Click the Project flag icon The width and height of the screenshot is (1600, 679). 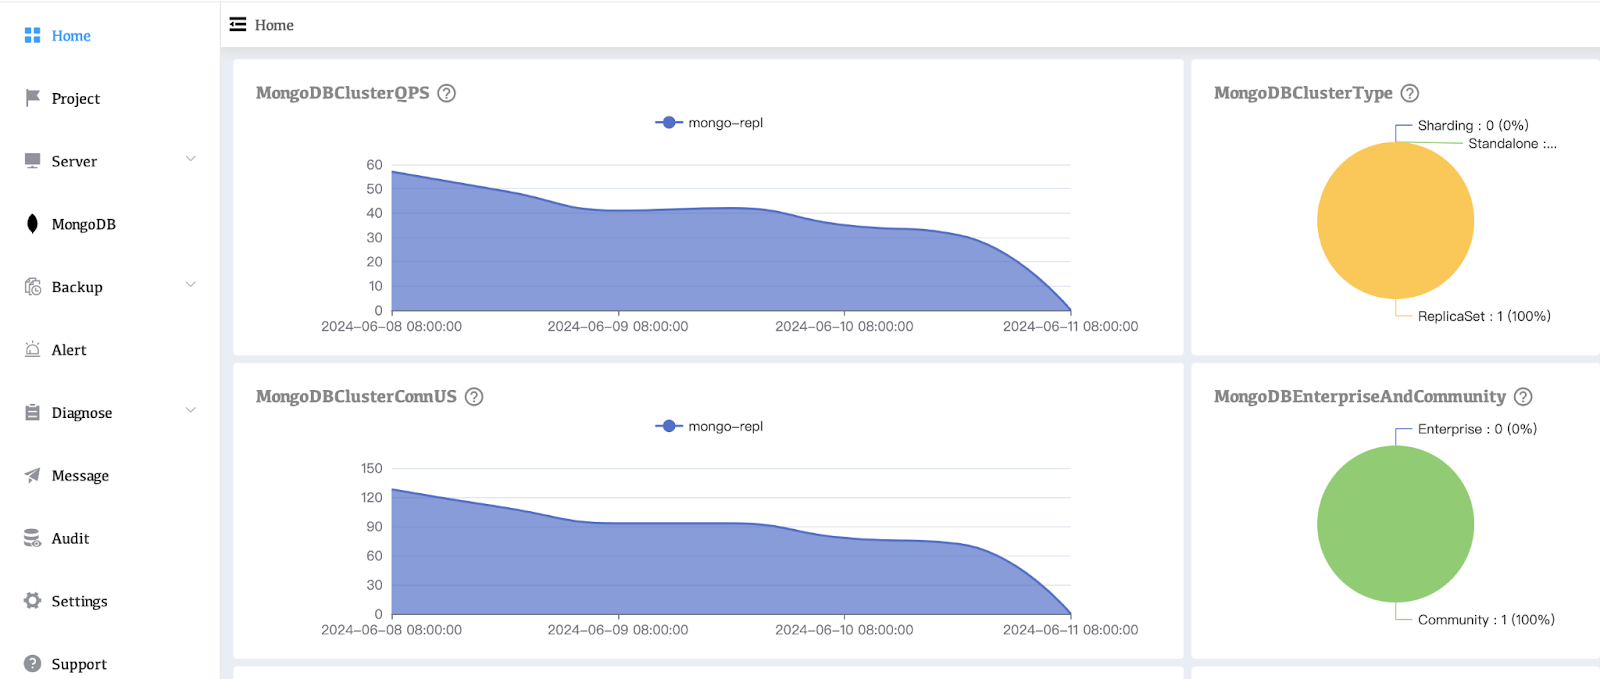(33, 98)
